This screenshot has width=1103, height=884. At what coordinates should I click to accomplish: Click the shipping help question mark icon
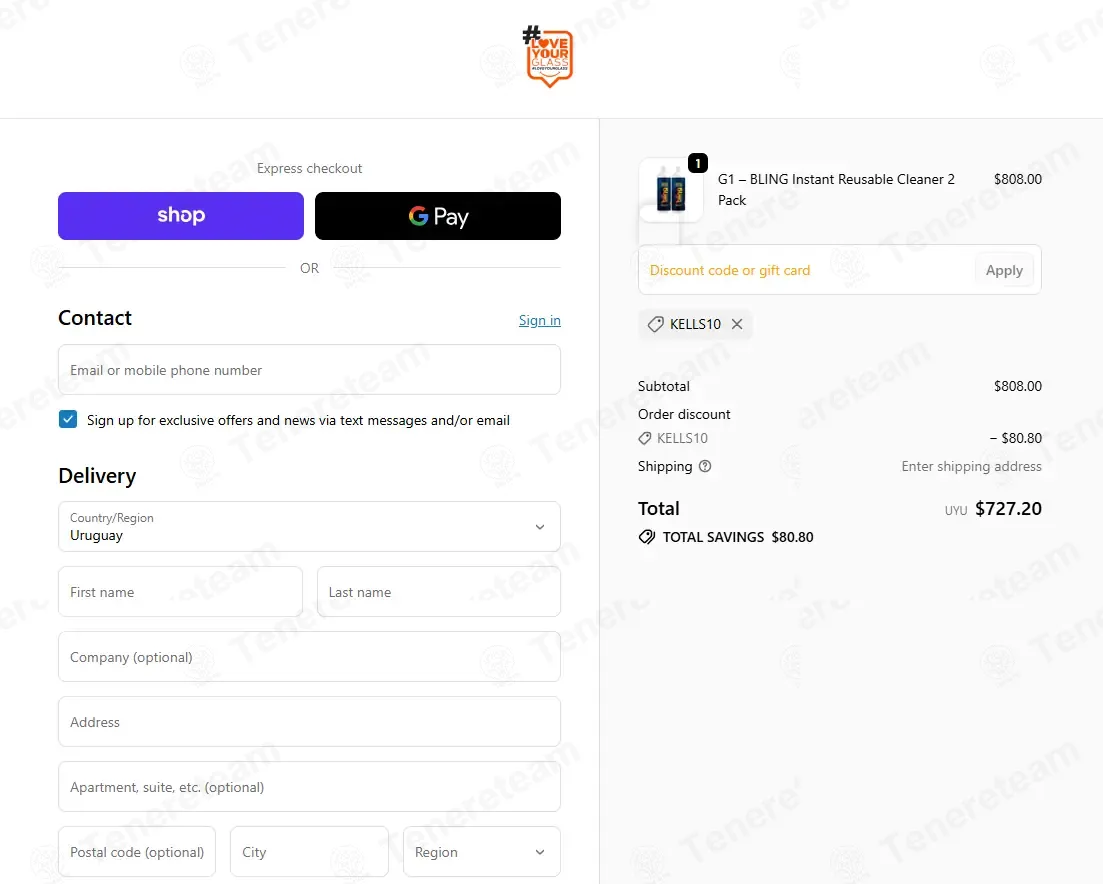705,466
